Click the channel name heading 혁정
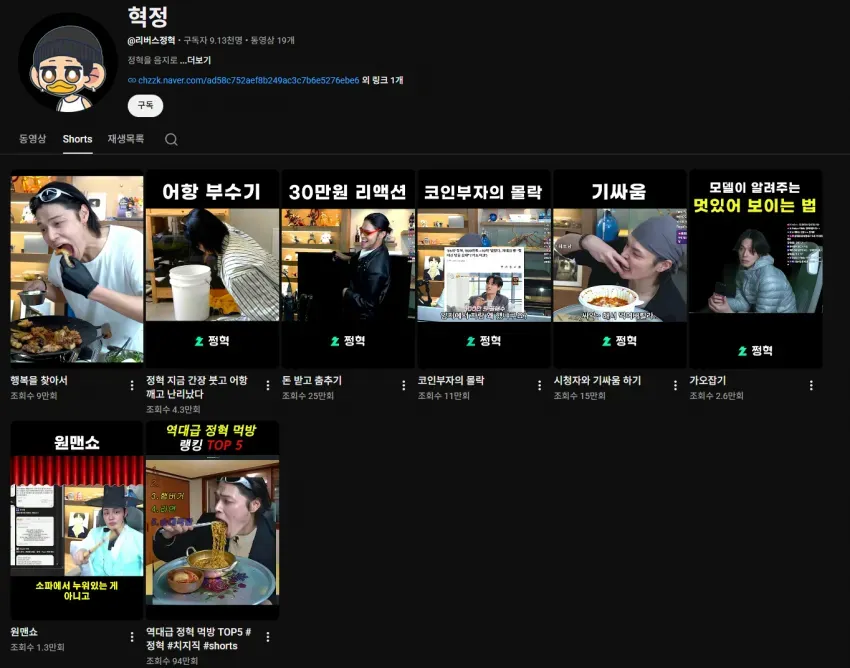Viewport: 850px width, 668px height. (x=148, y=17)
